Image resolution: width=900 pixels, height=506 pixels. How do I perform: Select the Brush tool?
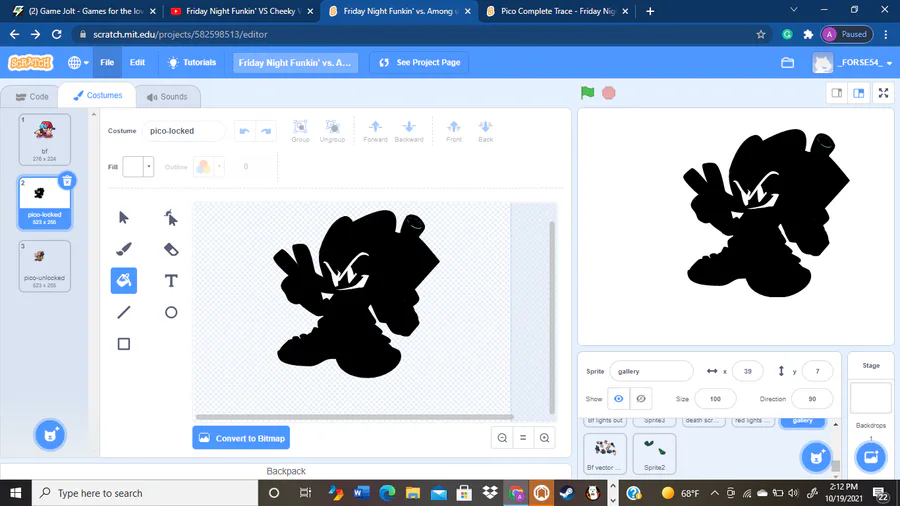123,249
